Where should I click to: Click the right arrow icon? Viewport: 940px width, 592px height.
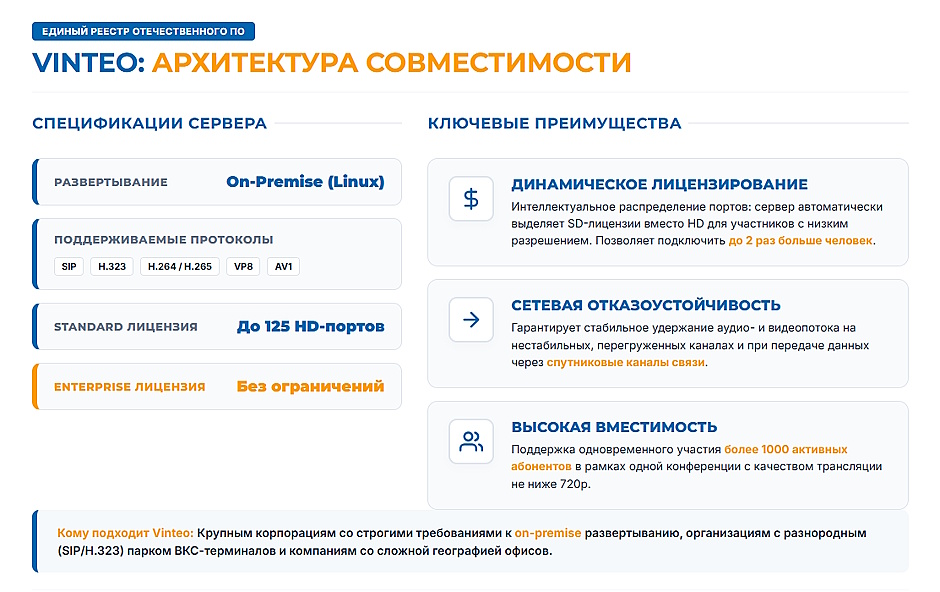[x=471, y=319]
